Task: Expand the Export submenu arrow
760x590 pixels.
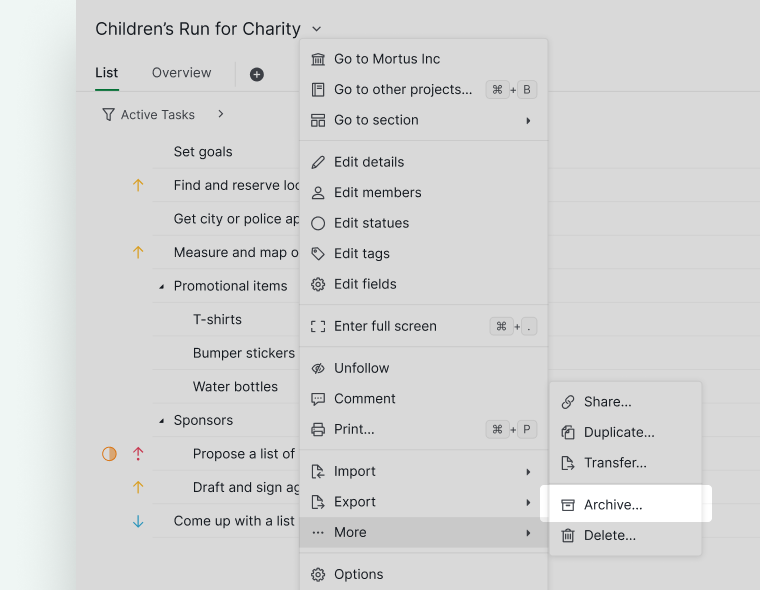Action: point(528,503)
